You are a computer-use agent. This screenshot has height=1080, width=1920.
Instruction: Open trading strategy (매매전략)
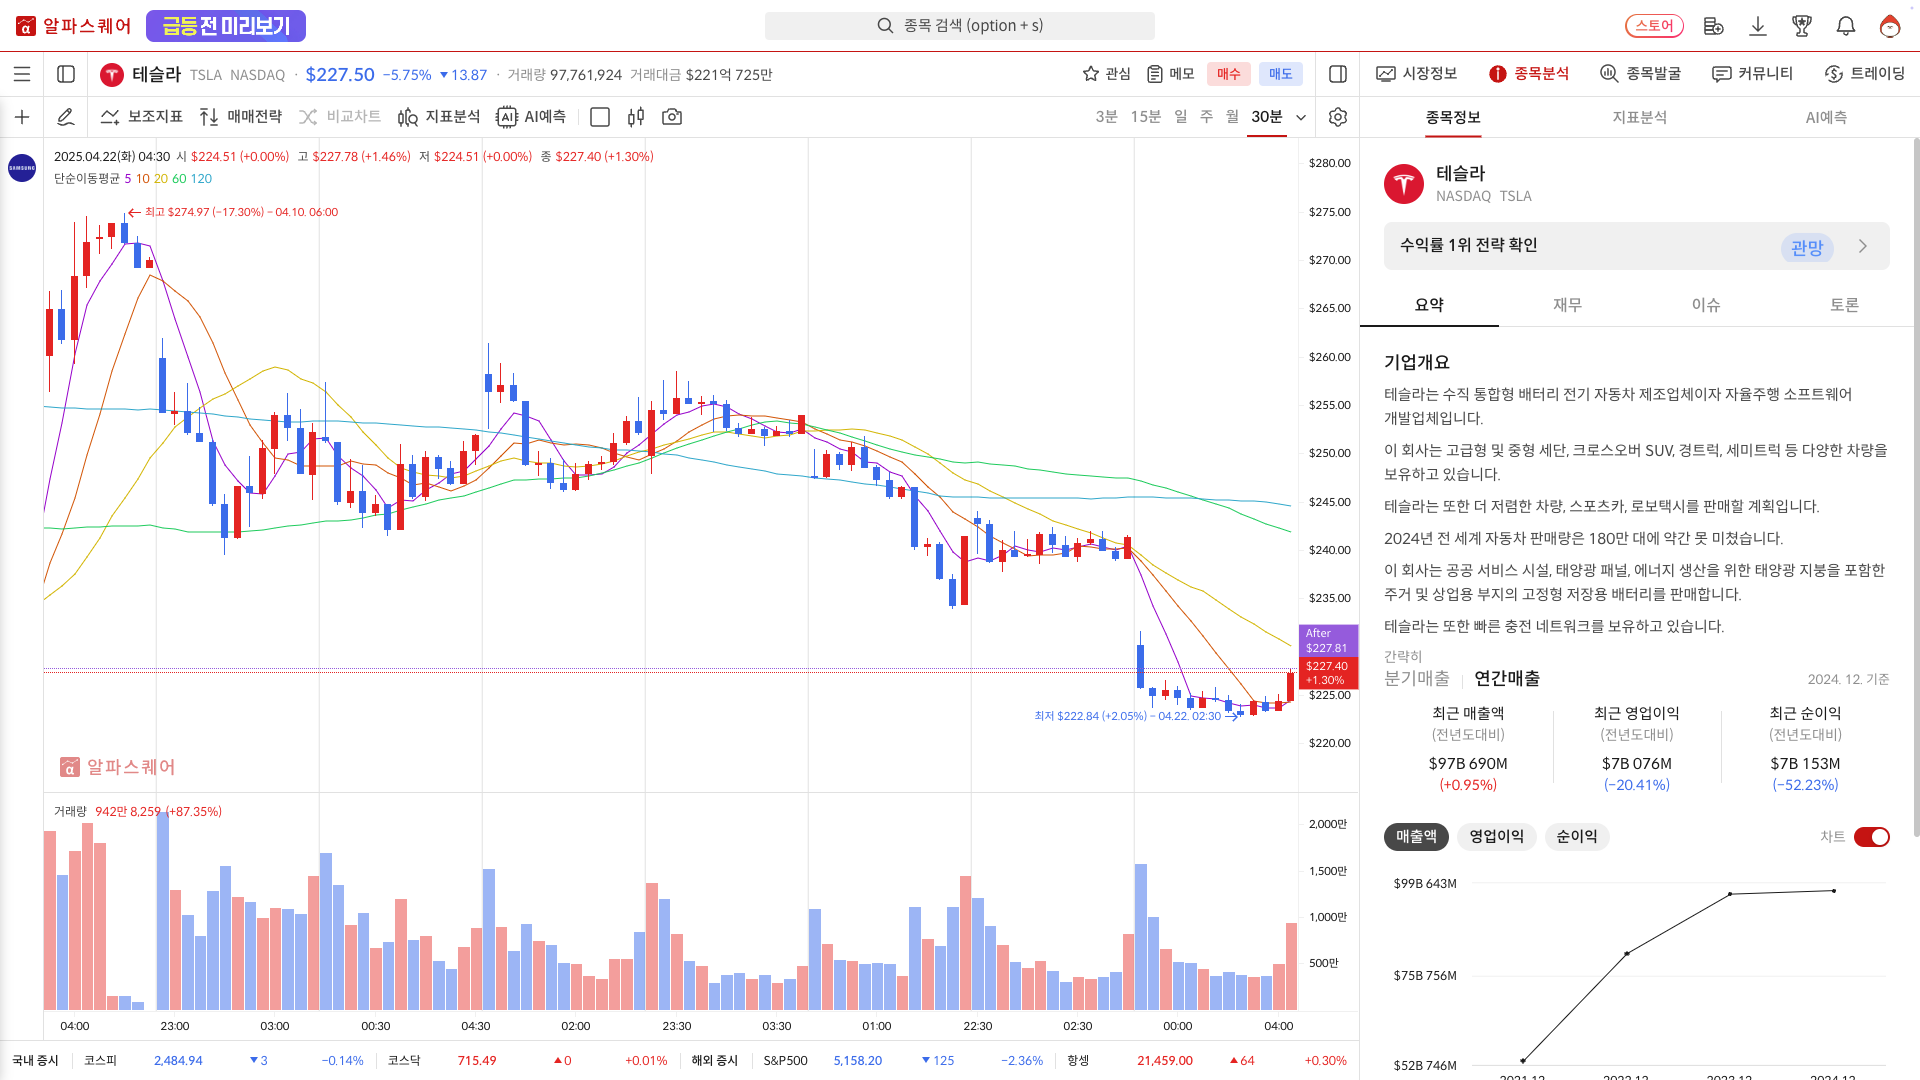pyautogui.click(x=241, y=117)
